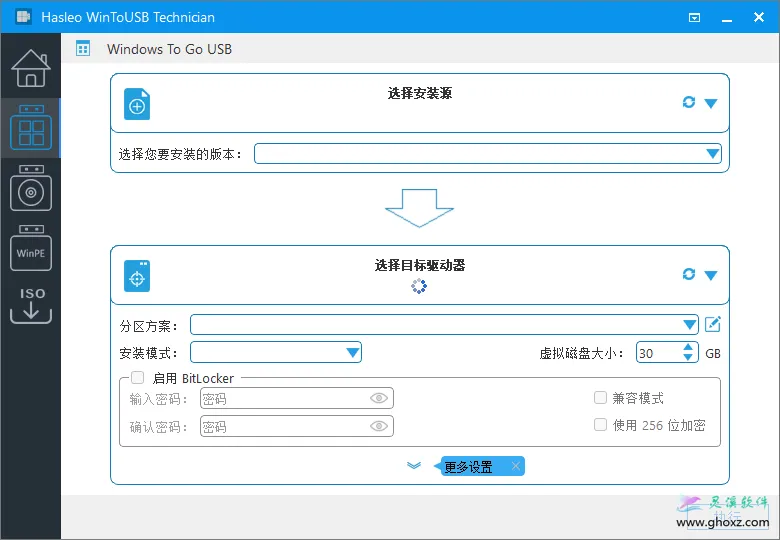Screen dimensions: 780x540
Task: Enable the 启用 BitLocker checkbox
Action: 137,377
